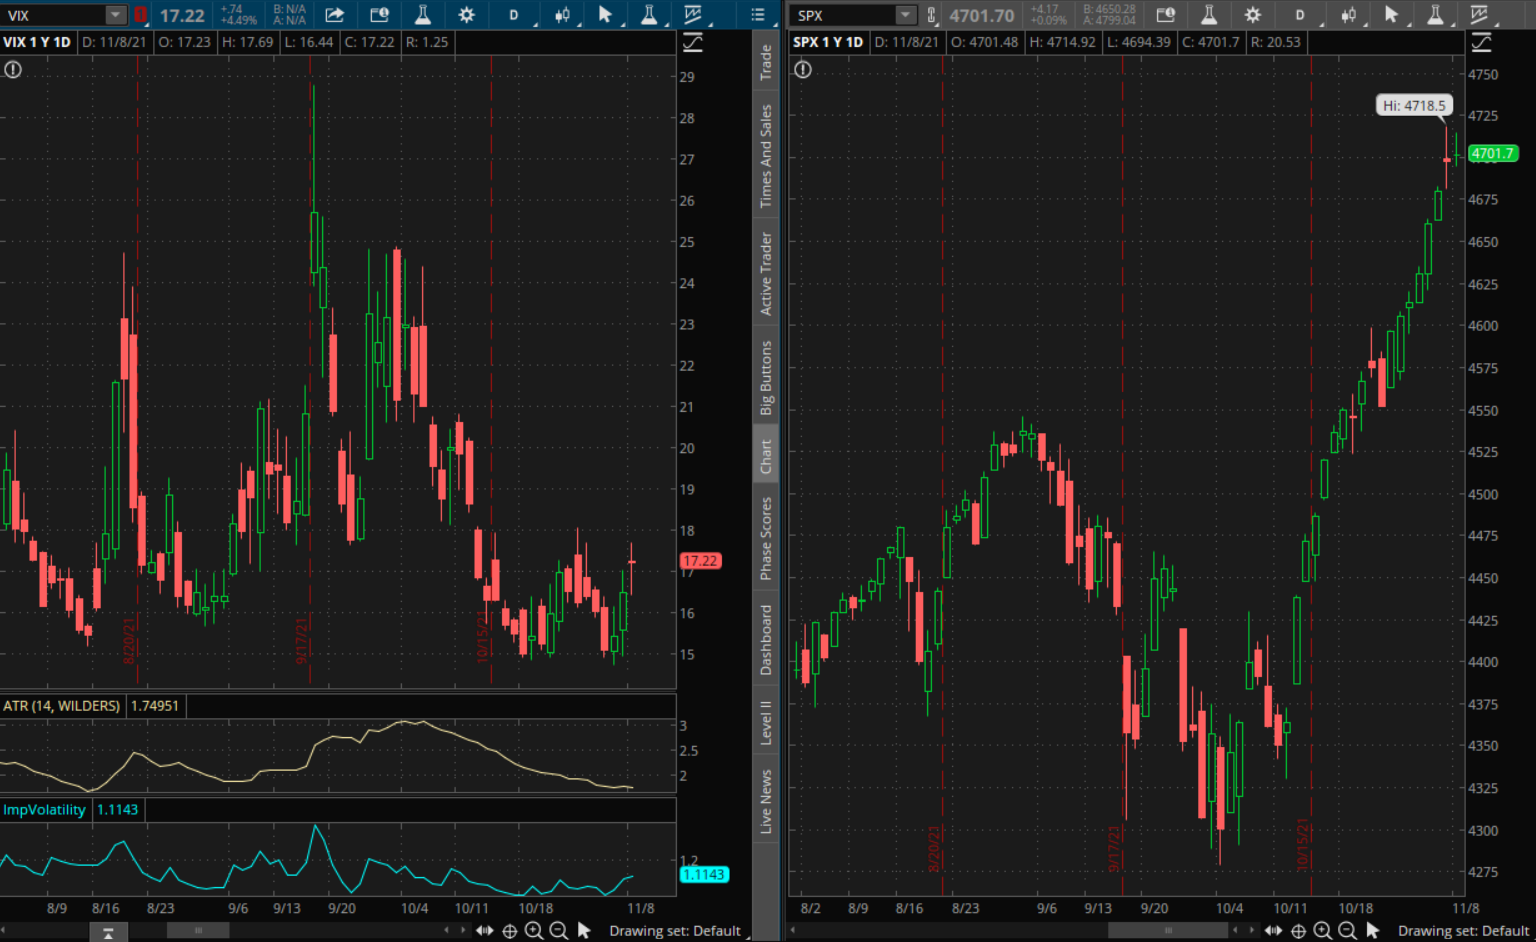The image size is (1536, 942).
Task: Select pointer tool under VIX chart
Action: (584, 931)
